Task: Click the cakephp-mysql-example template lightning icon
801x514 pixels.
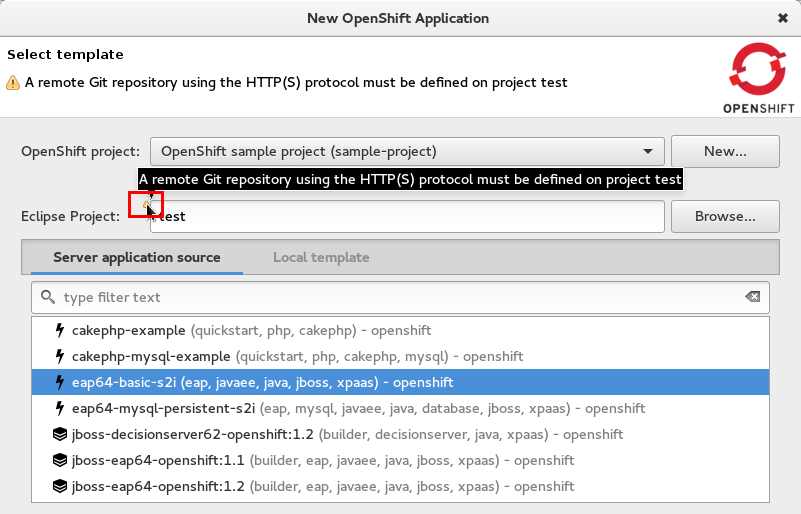Action: coord(59,357)
